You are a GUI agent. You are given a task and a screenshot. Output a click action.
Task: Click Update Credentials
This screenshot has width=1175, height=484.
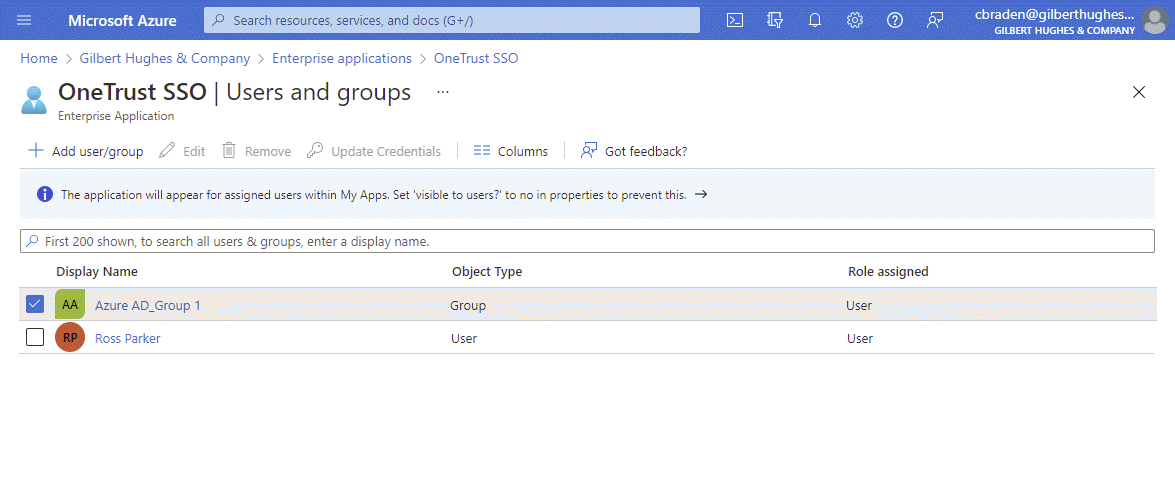[374, 151]
